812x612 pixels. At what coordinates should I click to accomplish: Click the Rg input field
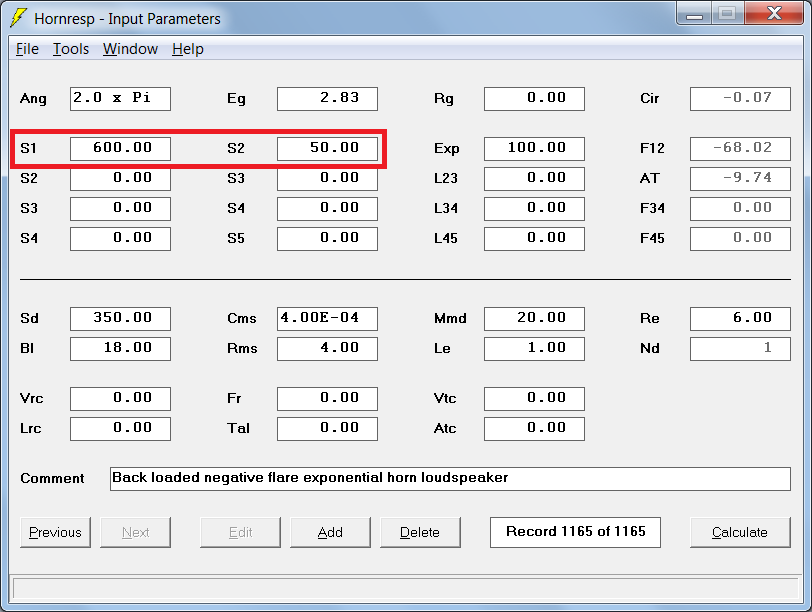pos(534,99)
